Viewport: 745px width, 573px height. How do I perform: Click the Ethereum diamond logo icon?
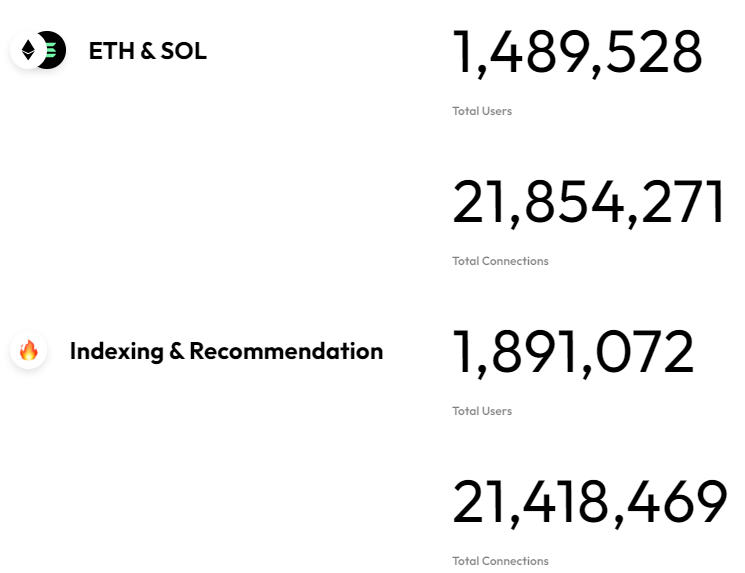(x=27, y=50)
